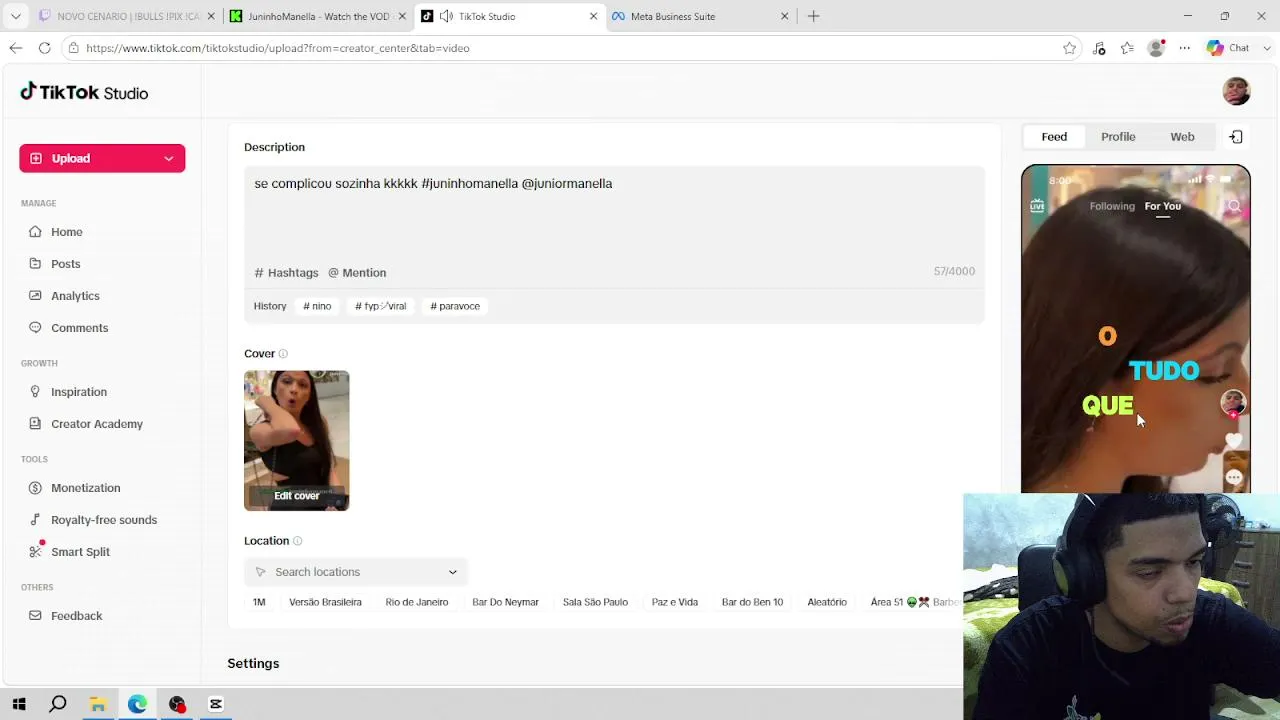
Task: Open Comments in the Manage section
Action: (x=79, y=328)
